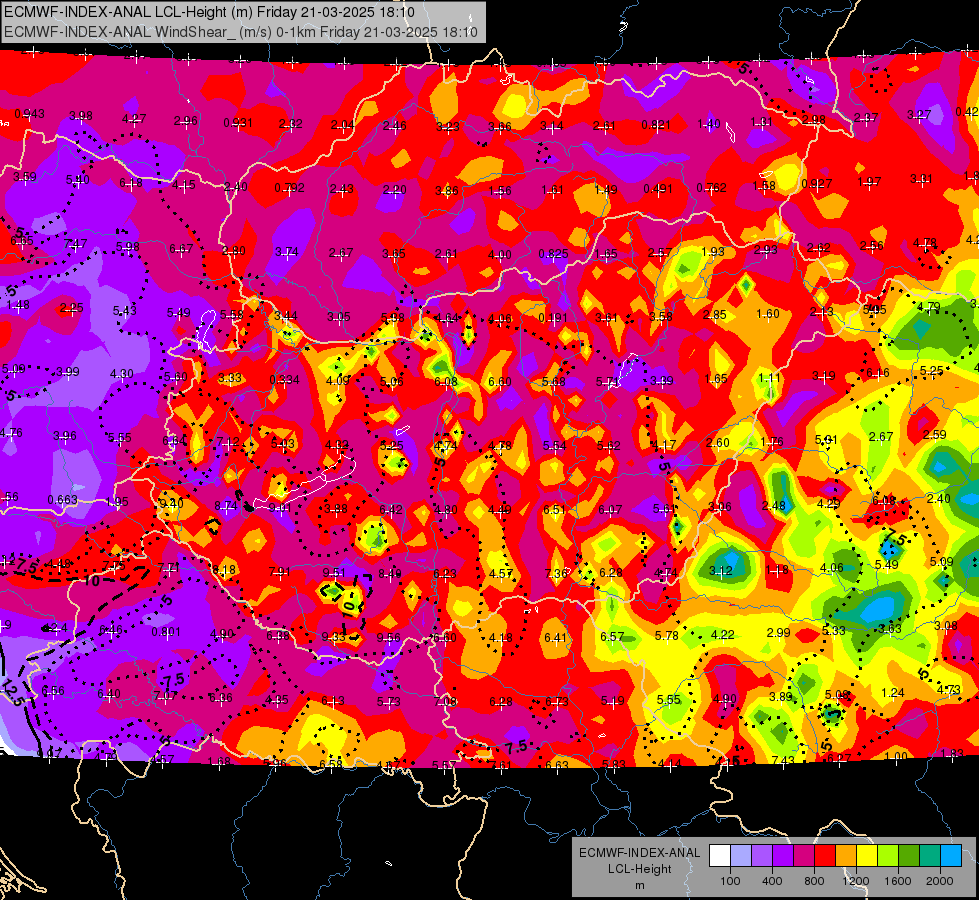This screenshot has height=900, width=979.
Task: Click the wind shear value 6.18
Action: (x=130, y=183)
